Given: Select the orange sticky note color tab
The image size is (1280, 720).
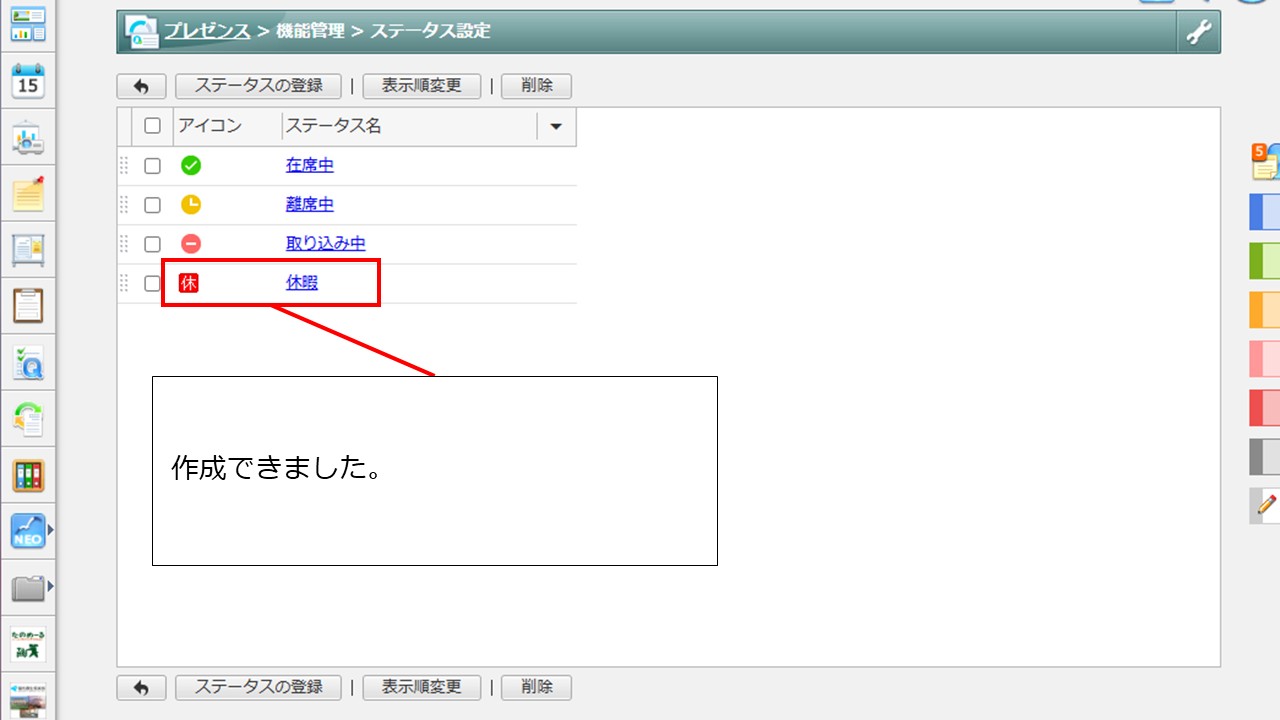Looking at the screenshot, I should point(1265,310).
